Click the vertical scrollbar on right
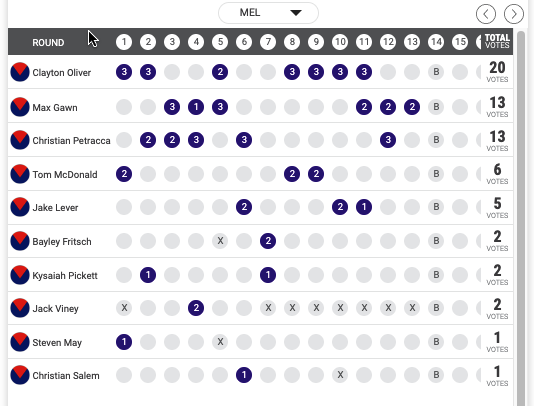 pos(521,218)
